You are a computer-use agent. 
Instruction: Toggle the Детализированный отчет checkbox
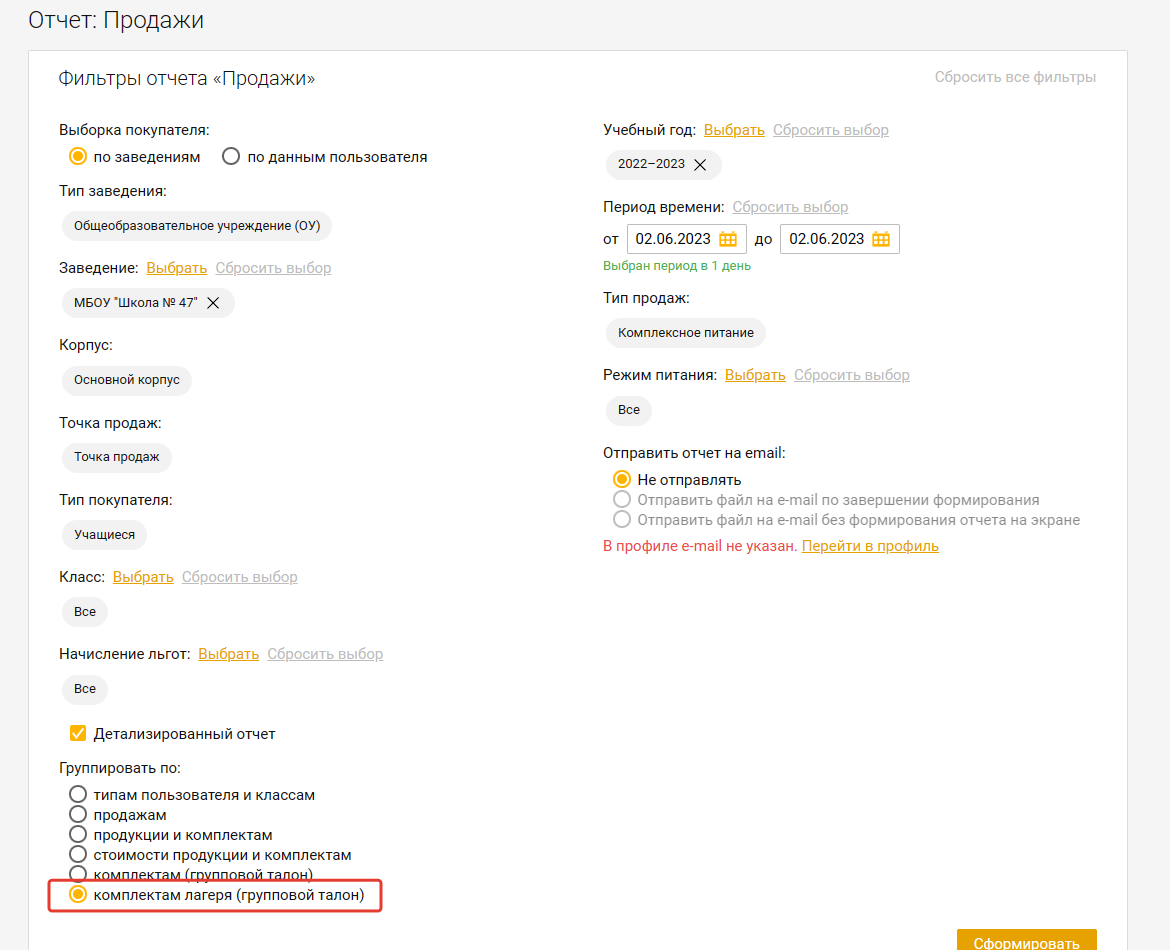pos(78,734)
